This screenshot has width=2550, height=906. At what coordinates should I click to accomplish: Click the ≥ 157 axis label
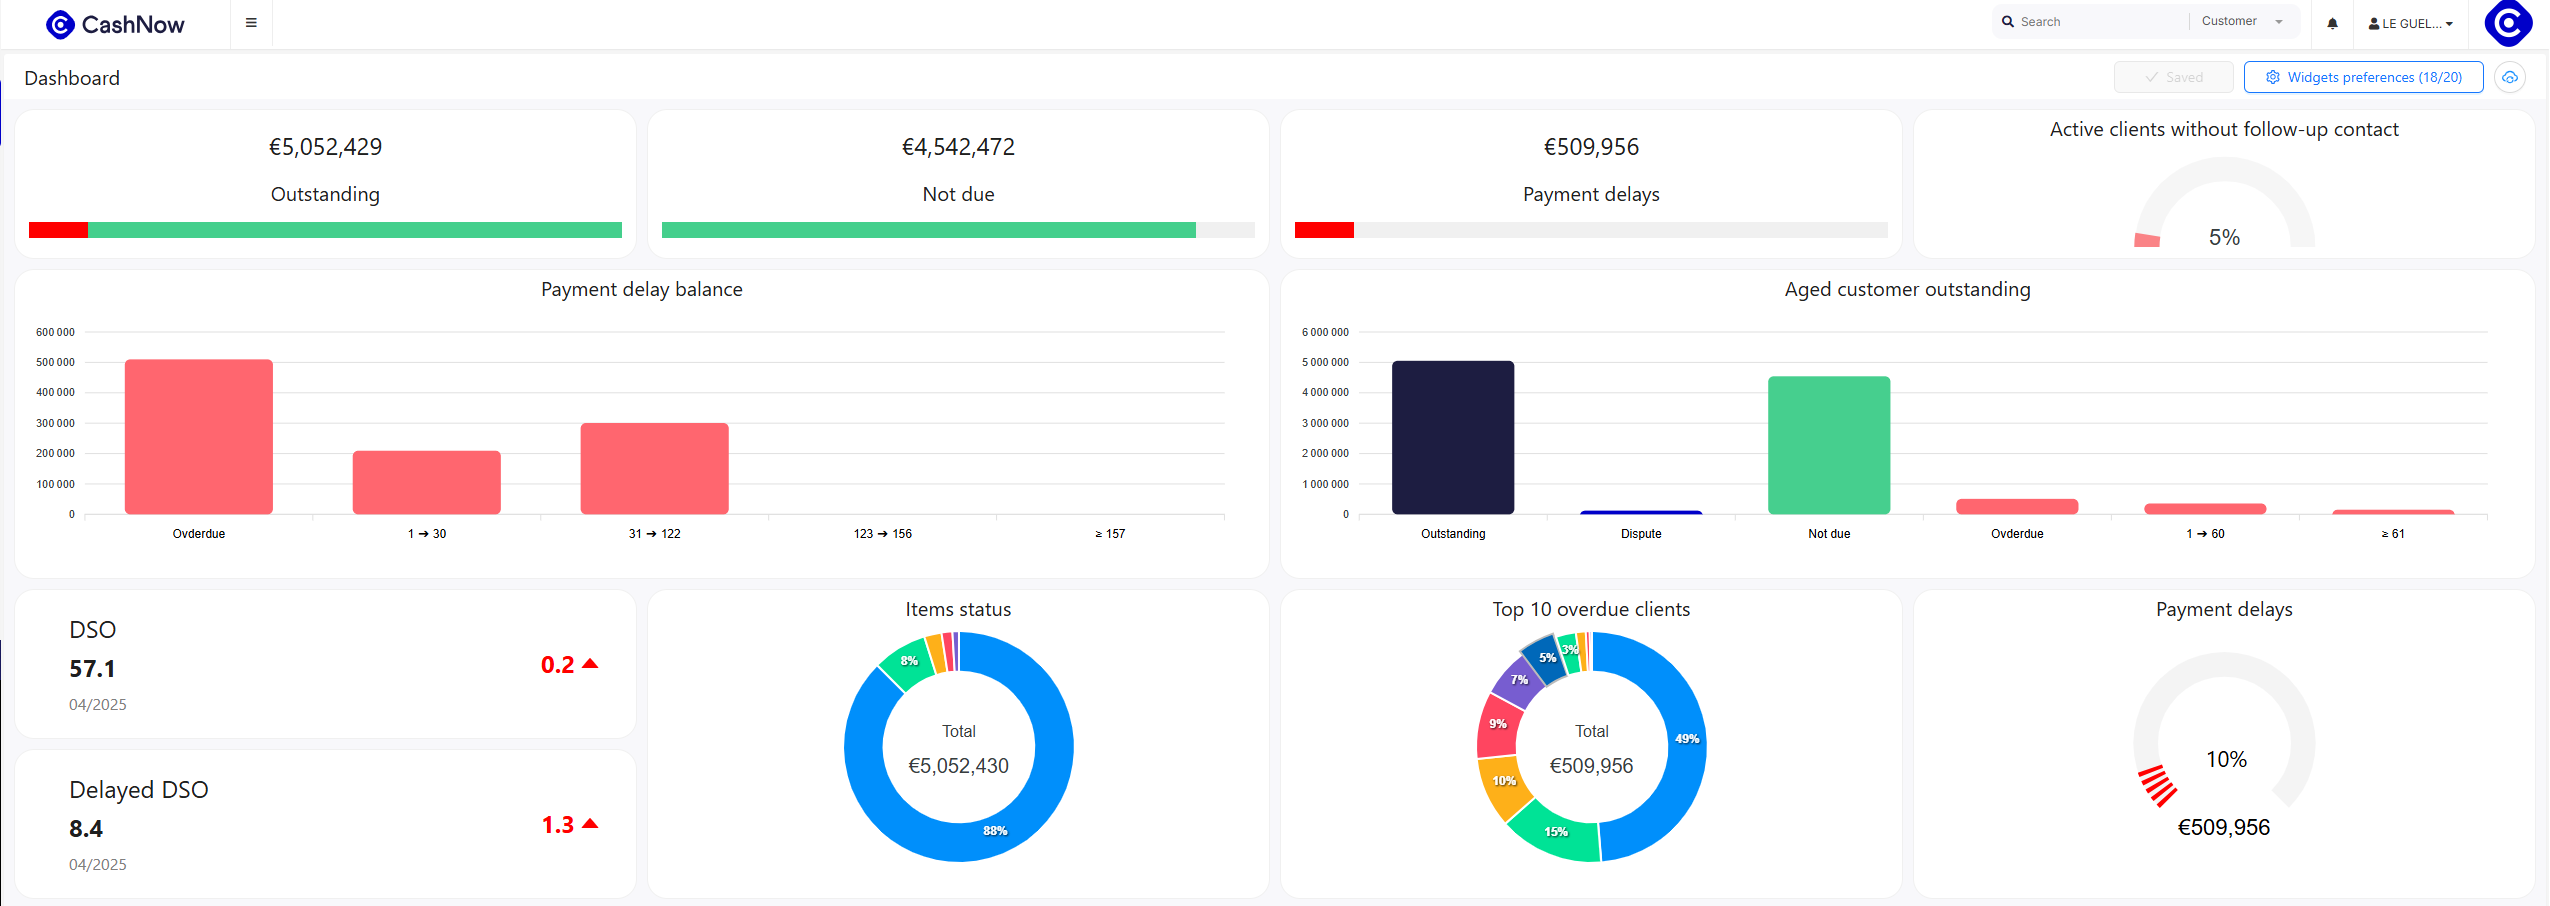coord(1110,534)
